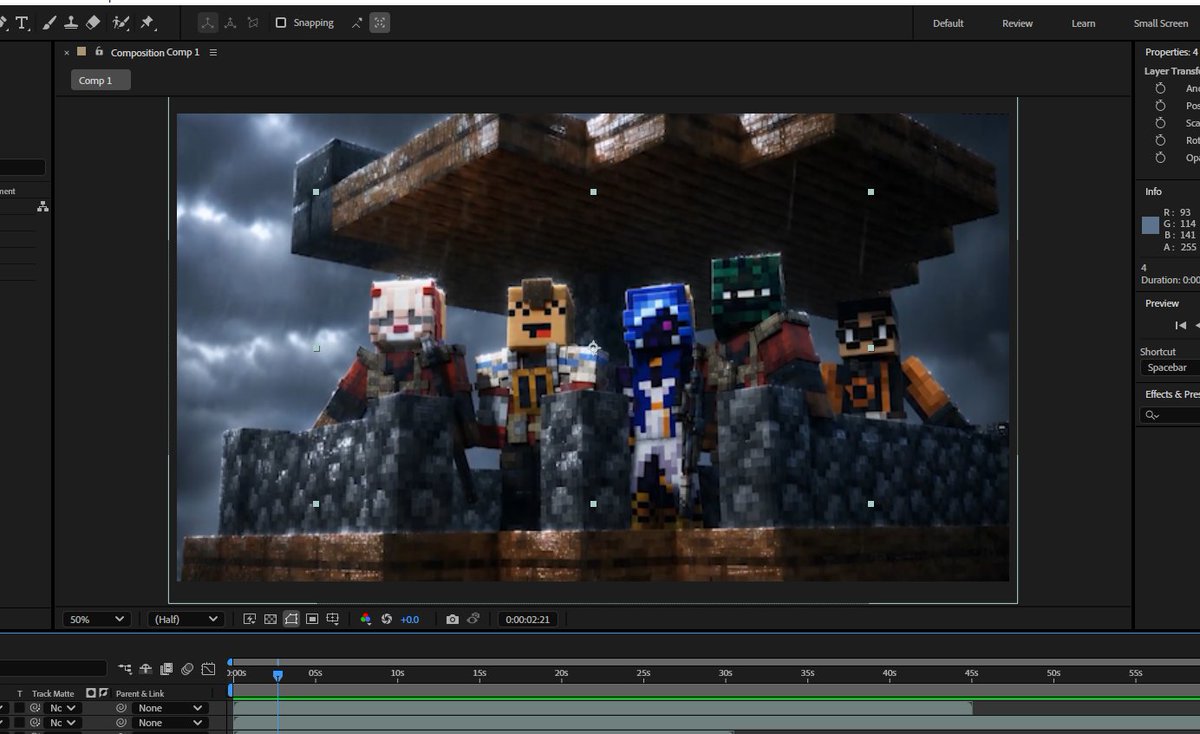Screen dimensions: 1200x734
Task: Click the Preview panel title
Action: (x=1162, y=303)
